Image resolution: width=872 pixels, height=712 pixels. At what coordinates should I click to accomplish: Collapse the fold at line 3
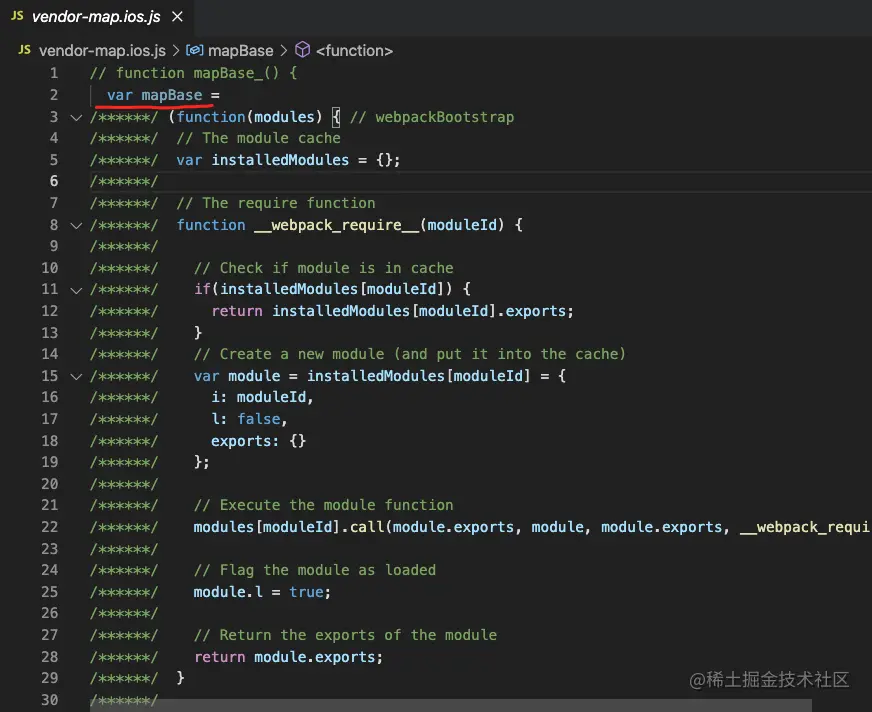(76, 117)
